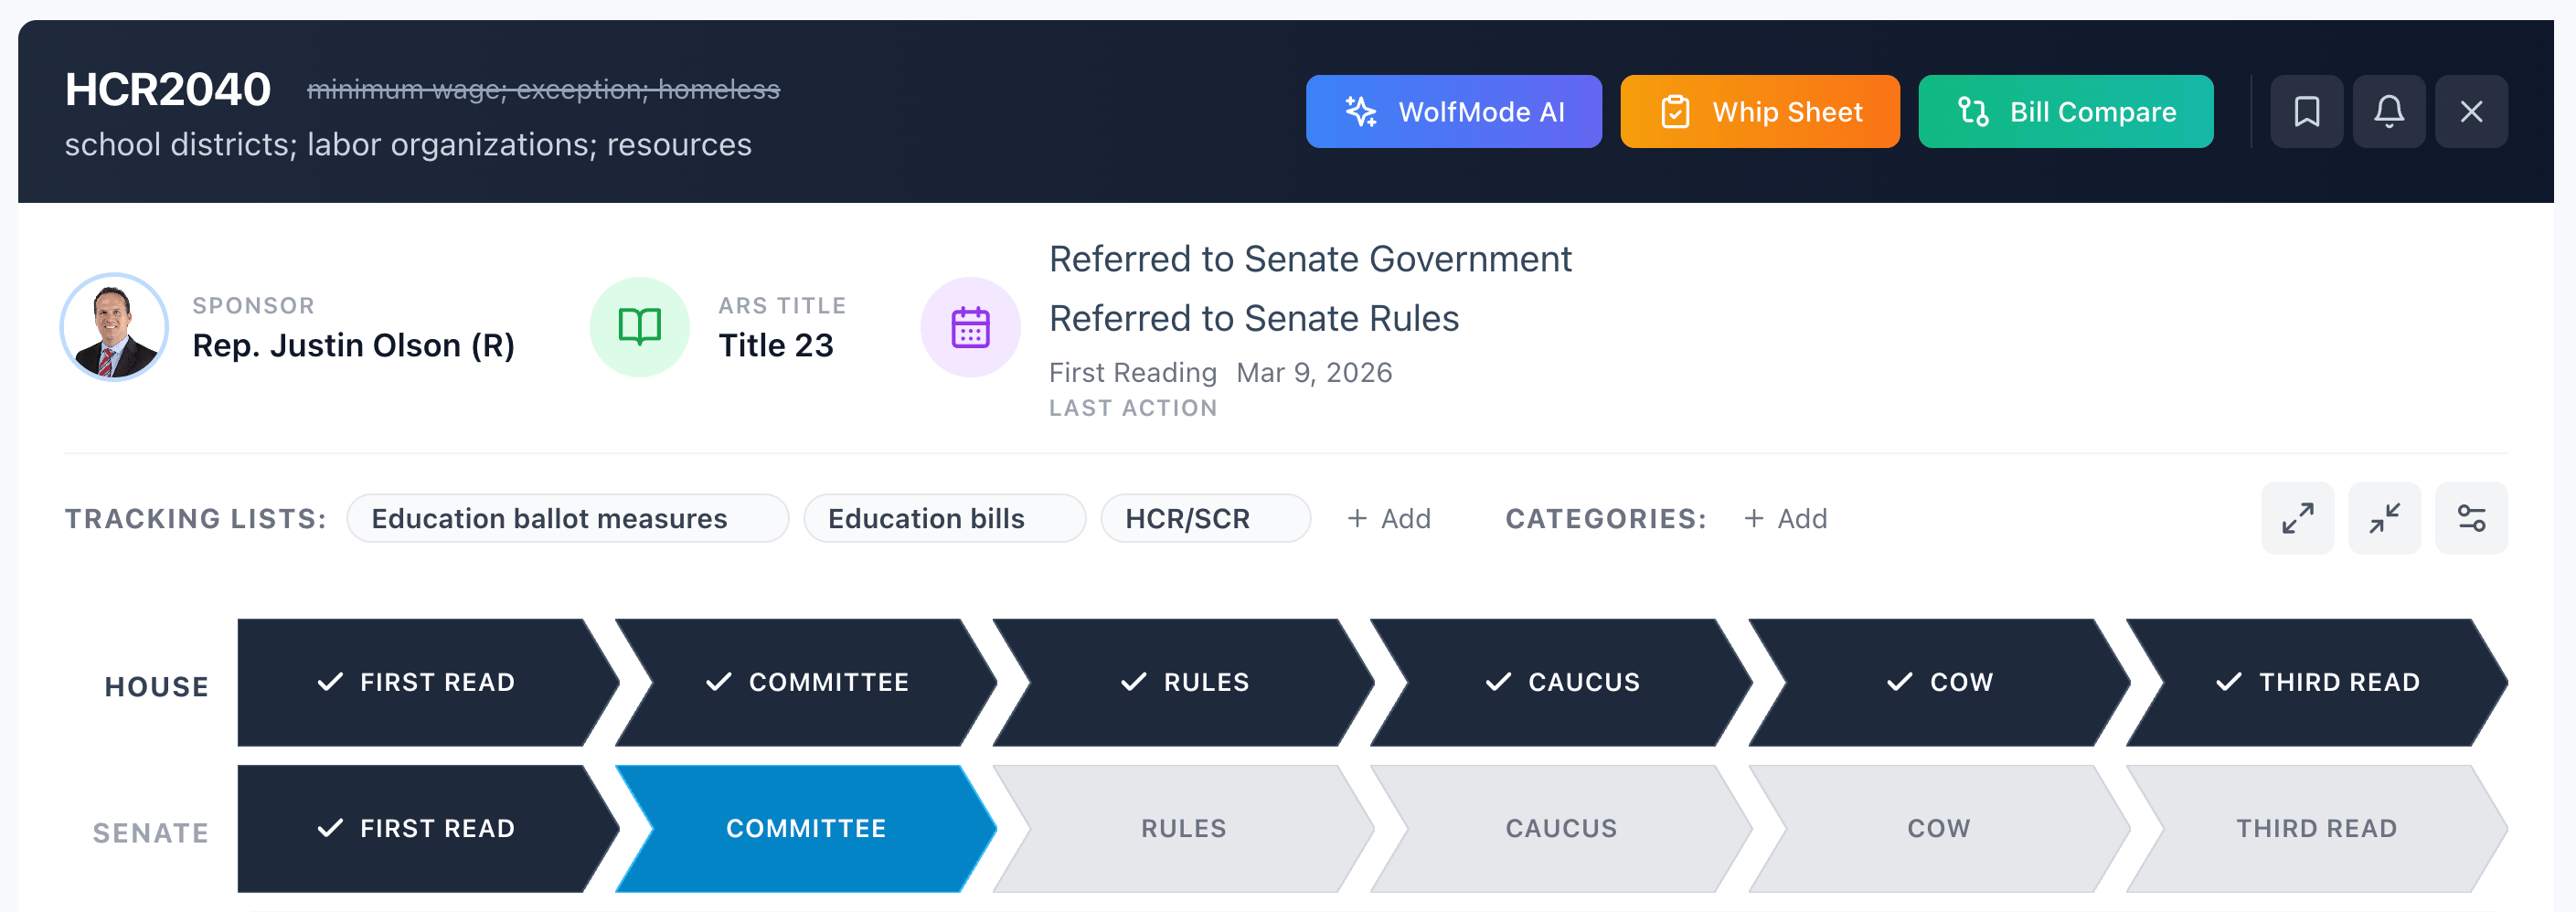Select the House Third Read stage
Viewport: 2576px width, 912px height.
click(x=2316, y=682)
